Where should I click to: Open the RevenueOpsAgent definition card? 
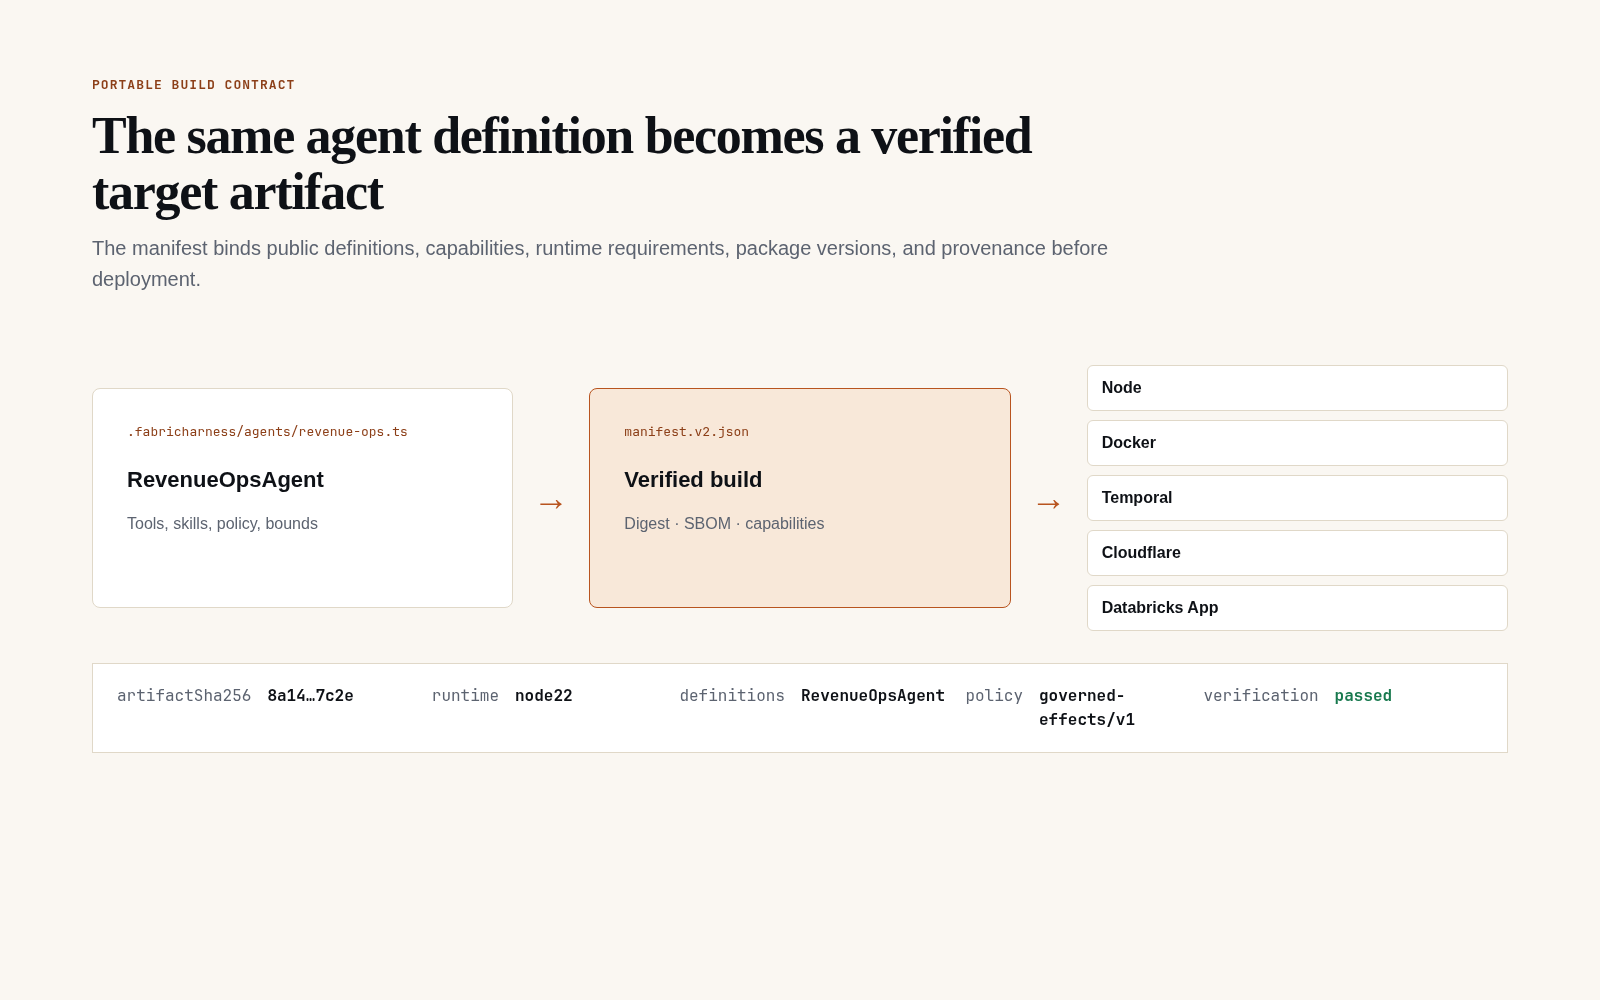[x=302, y=498]
